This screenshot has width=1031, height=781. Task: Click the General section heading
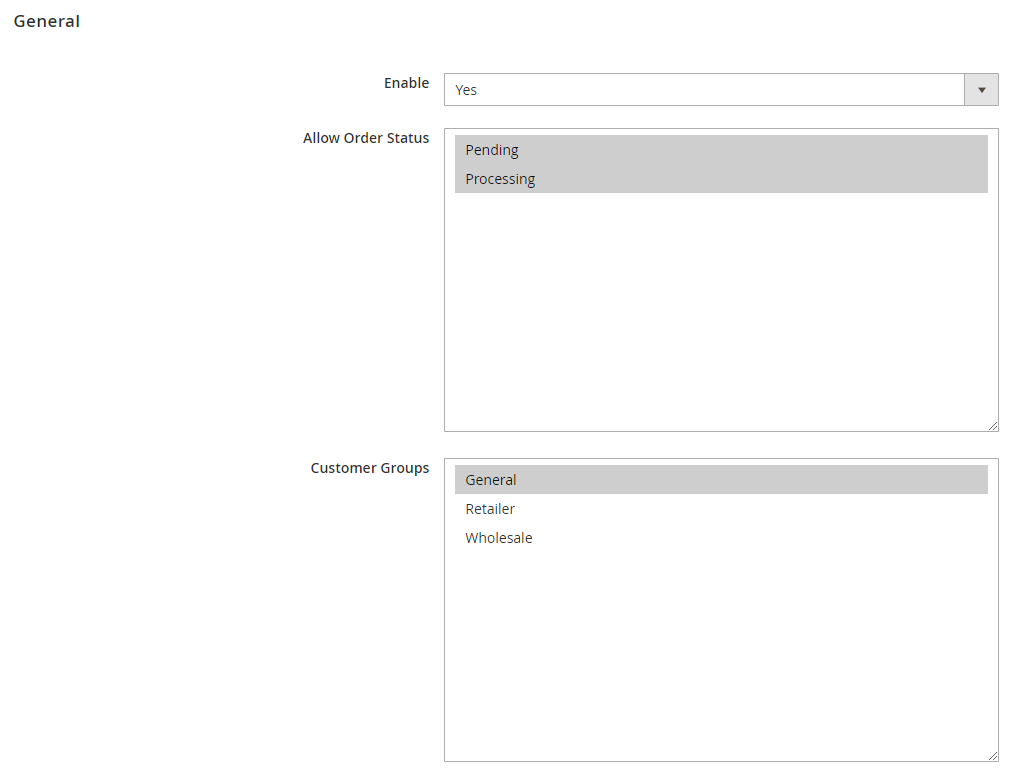click(x=47, y=21)
